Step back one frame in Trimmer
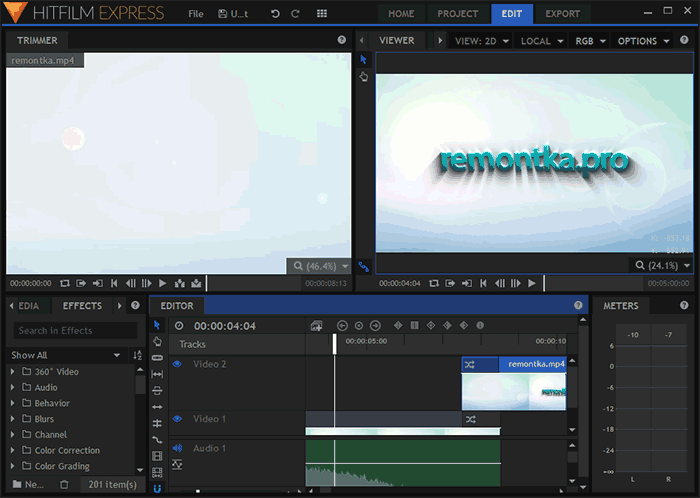The width and height of the screenshot is (700, 498). [130, 283]
